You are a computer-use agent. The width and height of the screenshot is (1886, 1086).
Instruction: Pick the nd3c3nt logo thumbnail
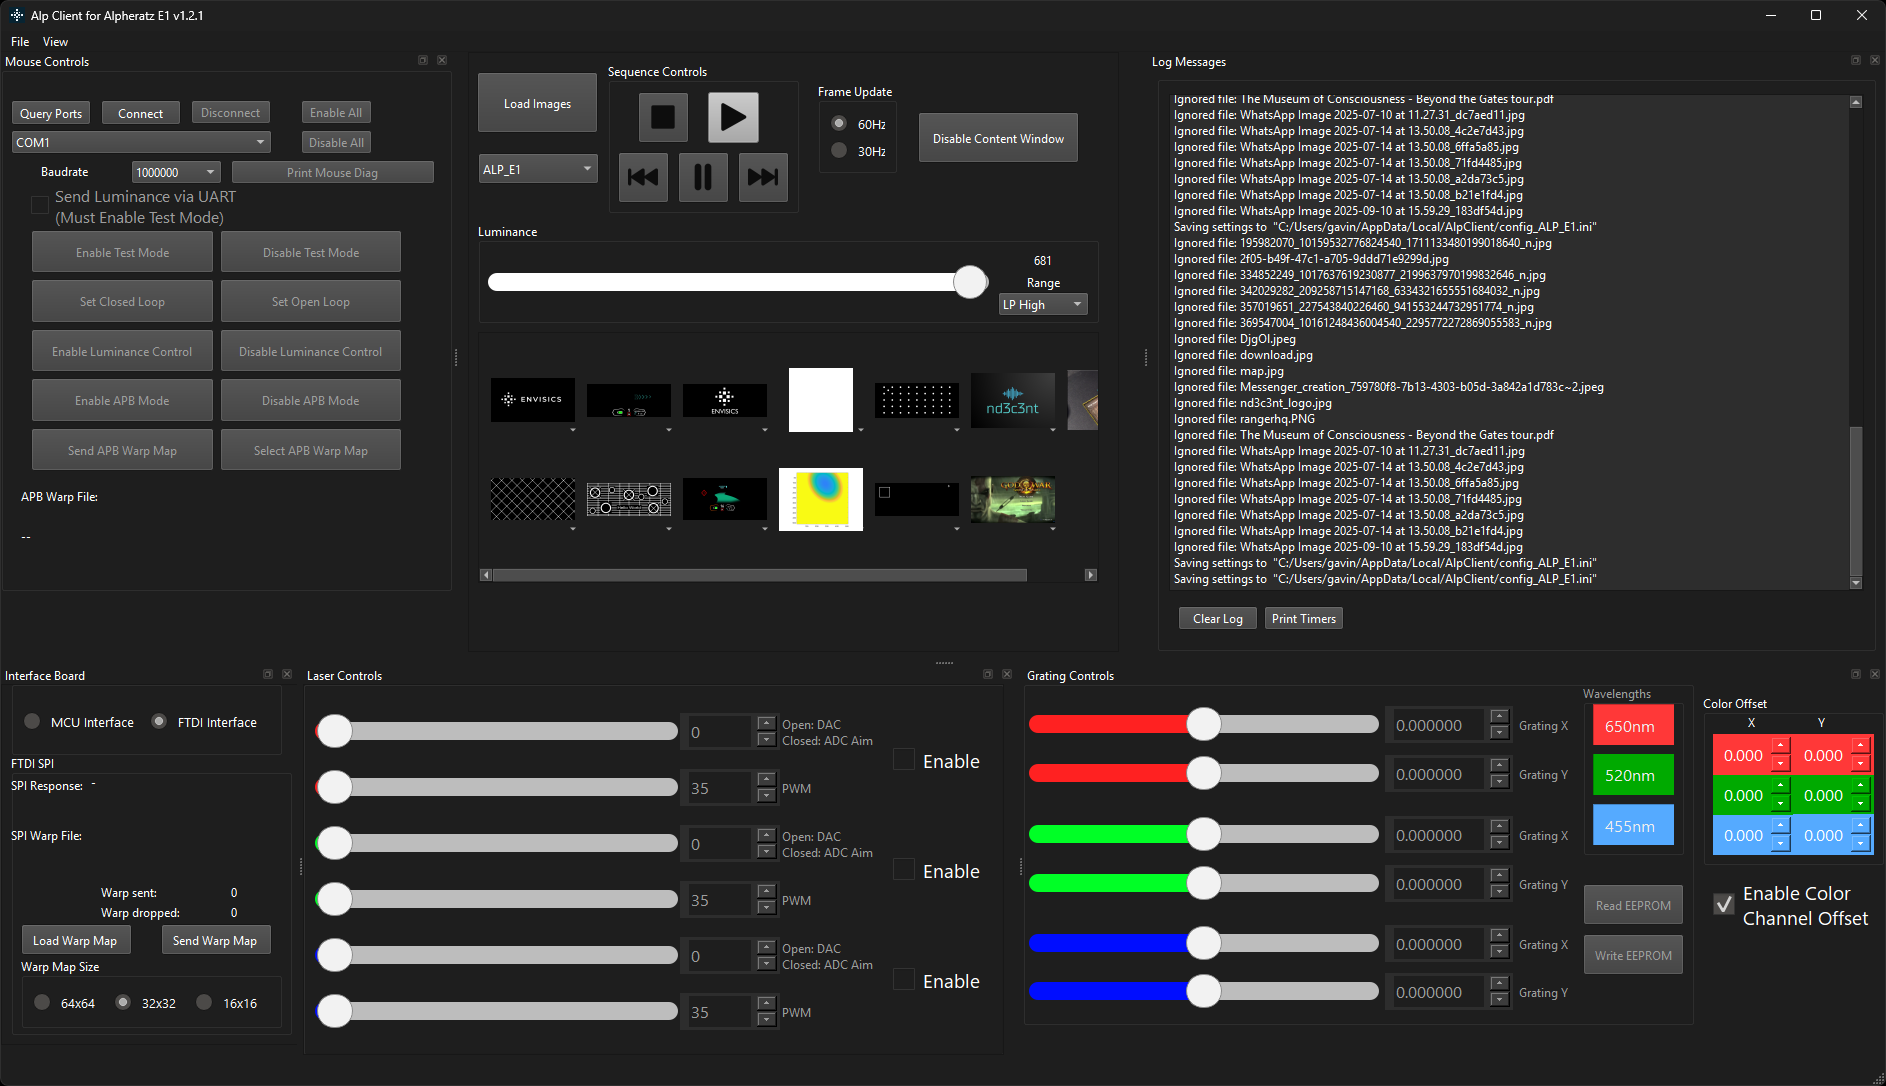pyautogui.click(x=1013, y=400)
